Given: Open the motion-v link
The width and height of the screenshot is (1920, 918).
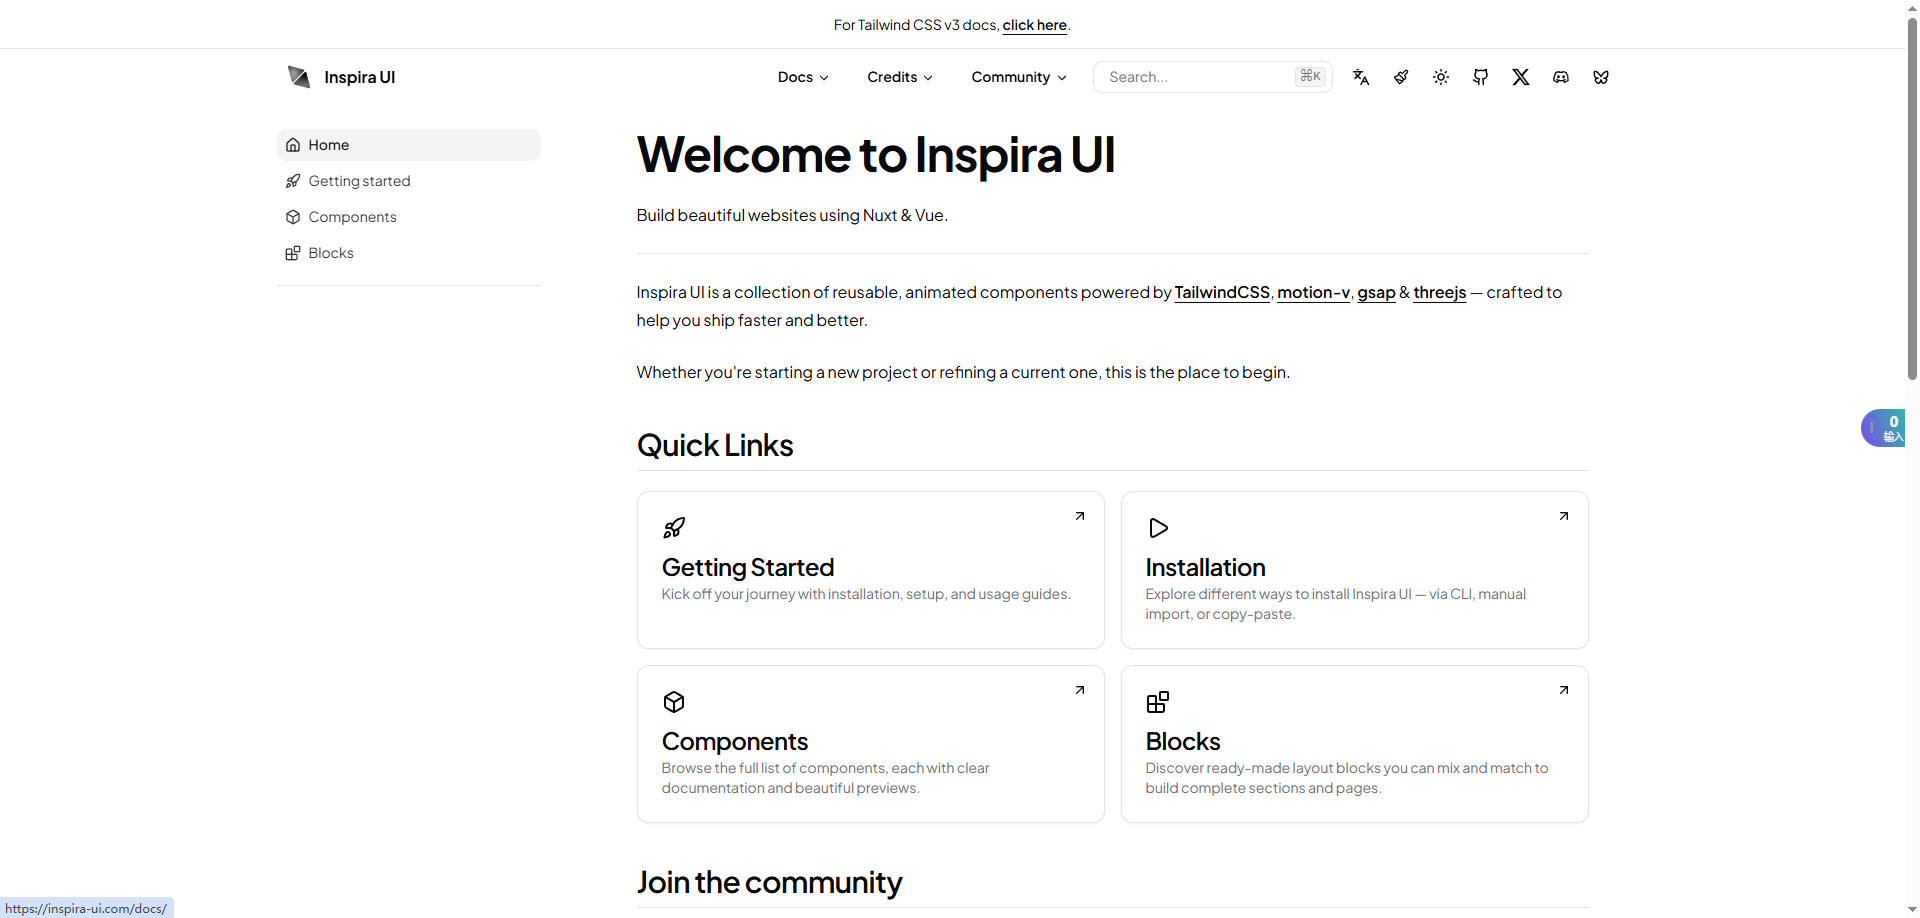Looking at the screenshot, I should pyautogui.click(x=1313, y=292).
